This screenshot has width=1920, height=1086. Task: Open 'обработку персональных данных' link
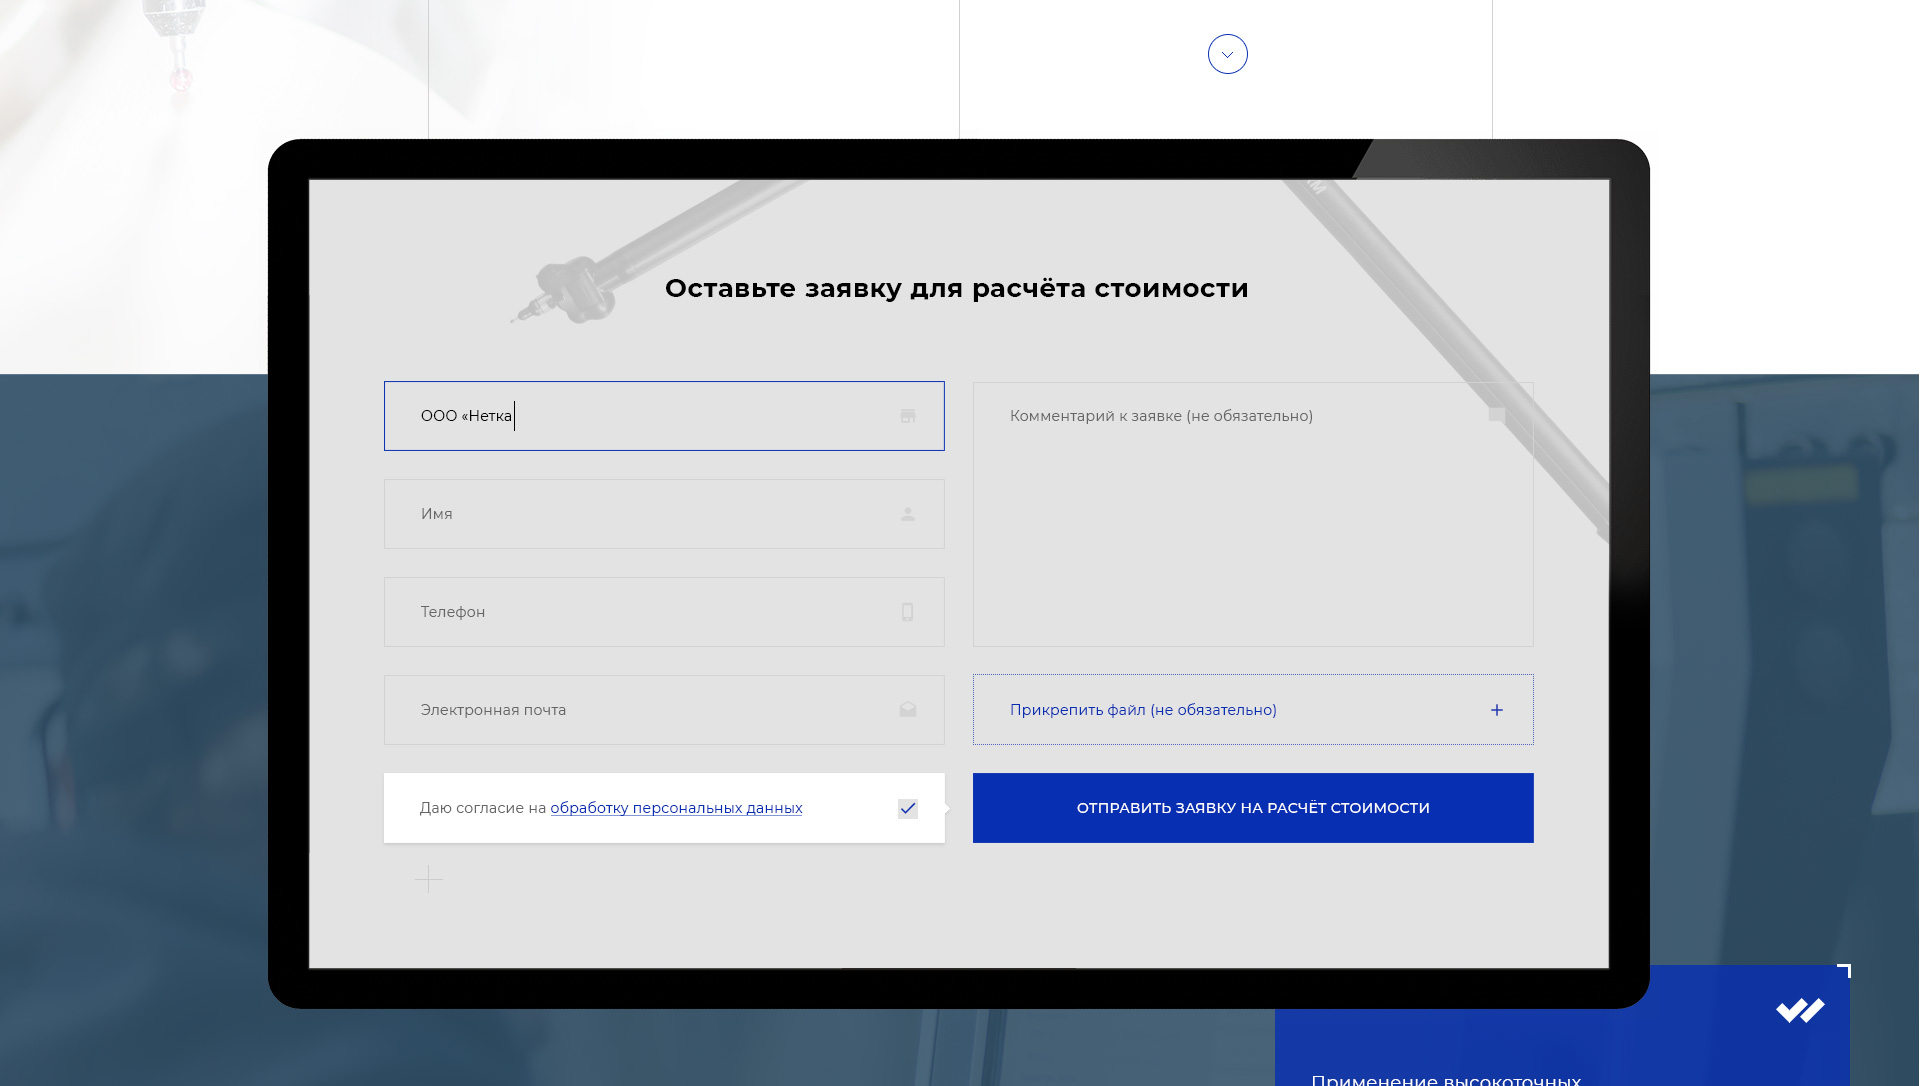676,808
